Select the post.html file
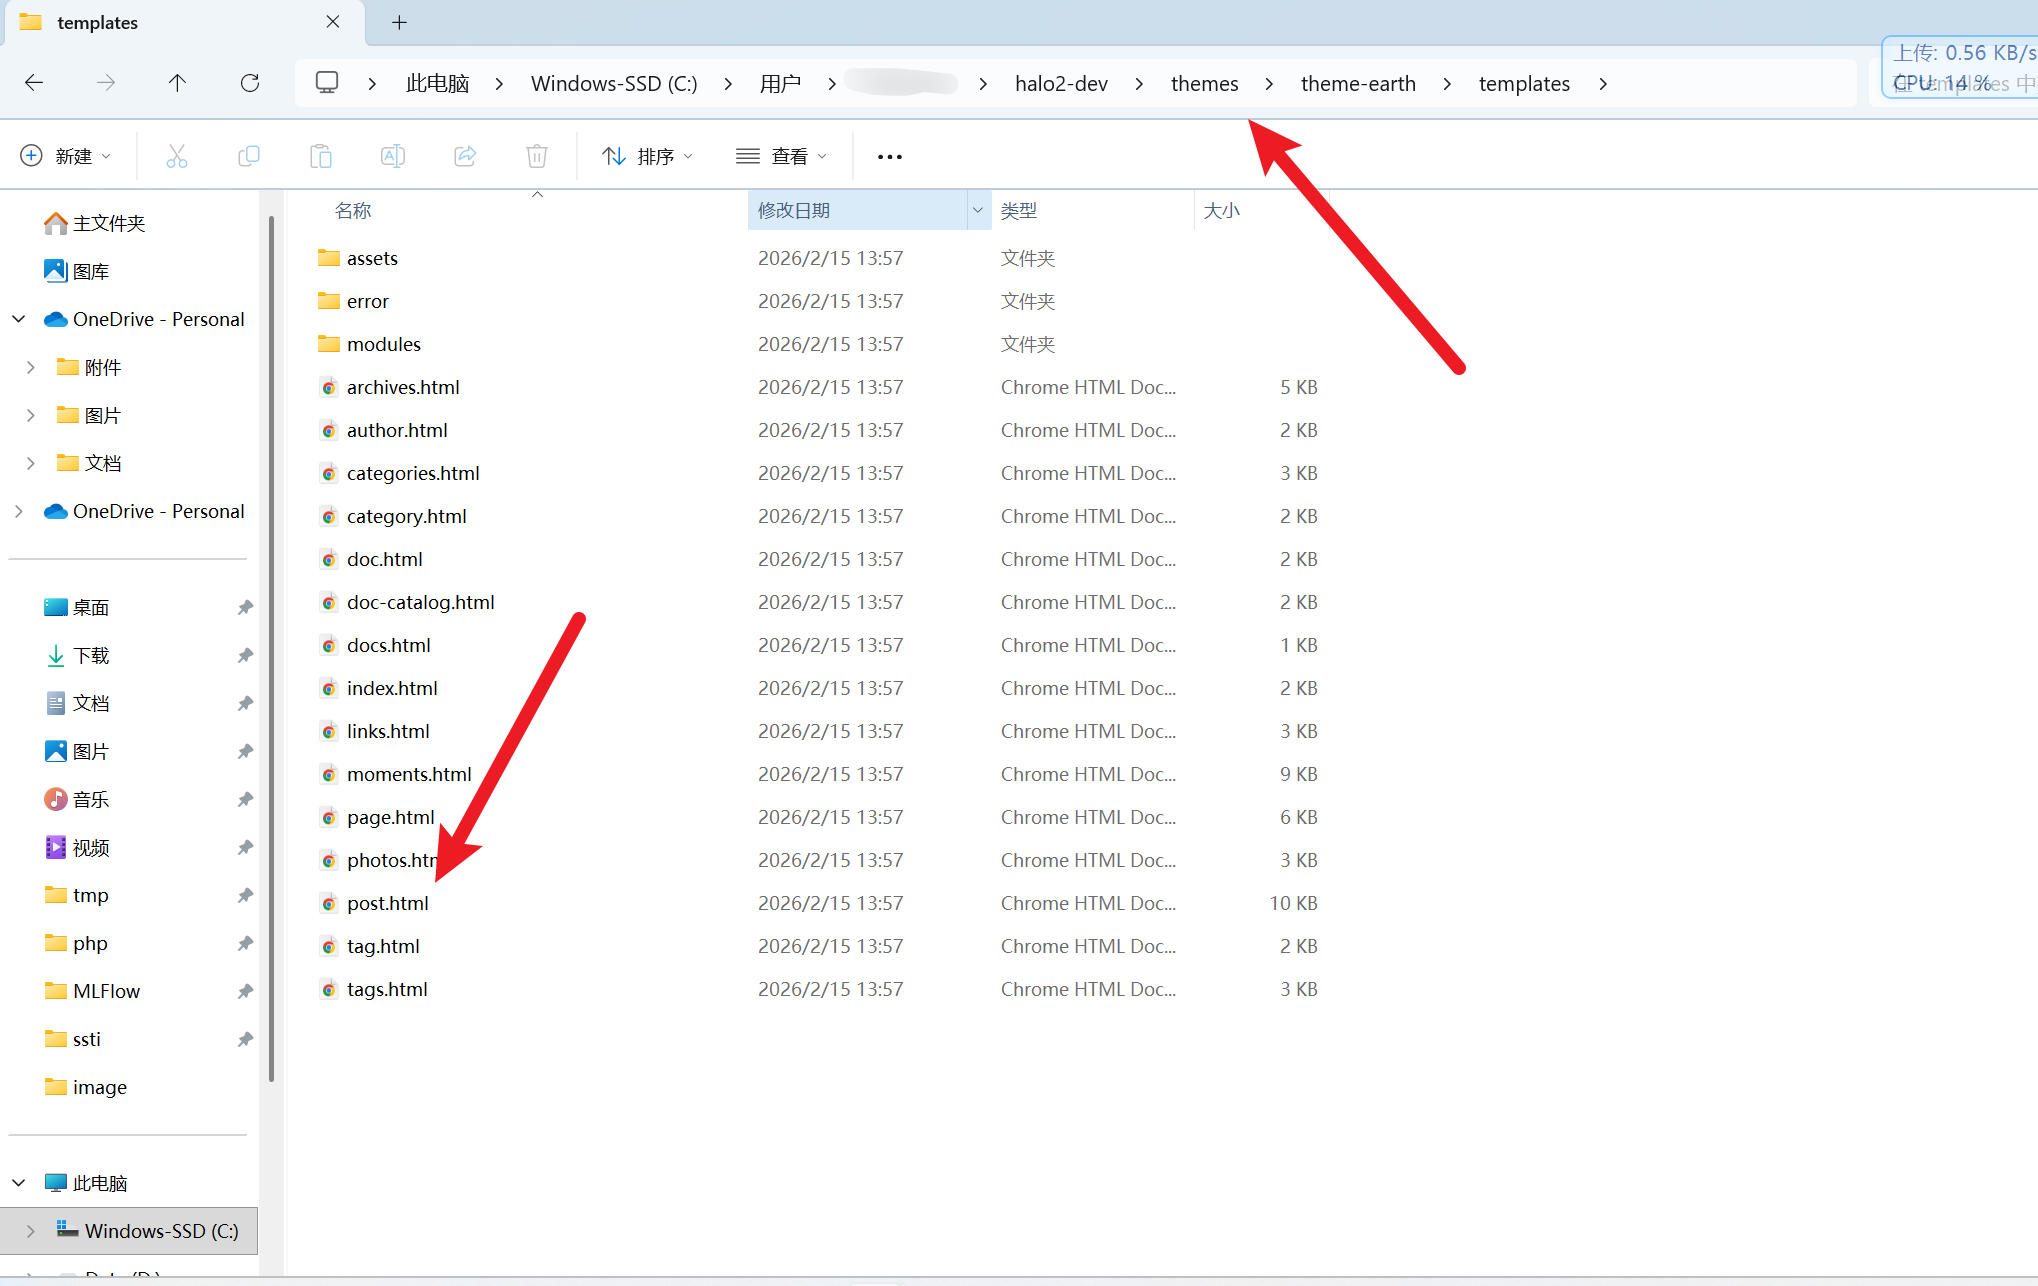The width and height of the screenshot is (2038, 1286). (387, 903)
